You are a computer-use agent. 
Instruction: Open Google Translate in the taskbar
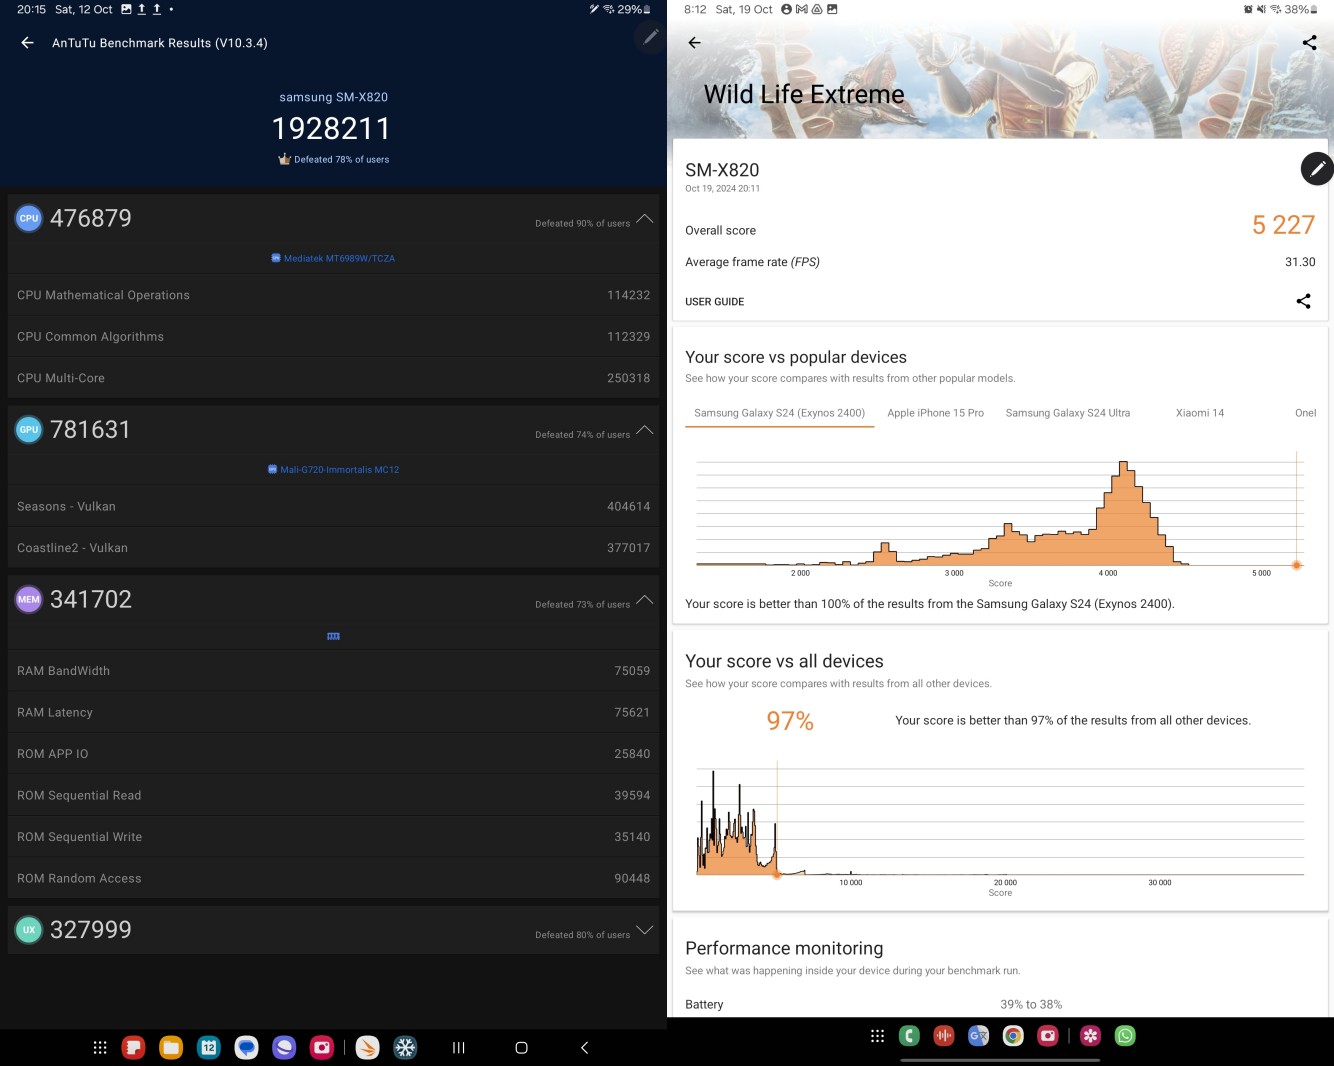[978, 1036]
